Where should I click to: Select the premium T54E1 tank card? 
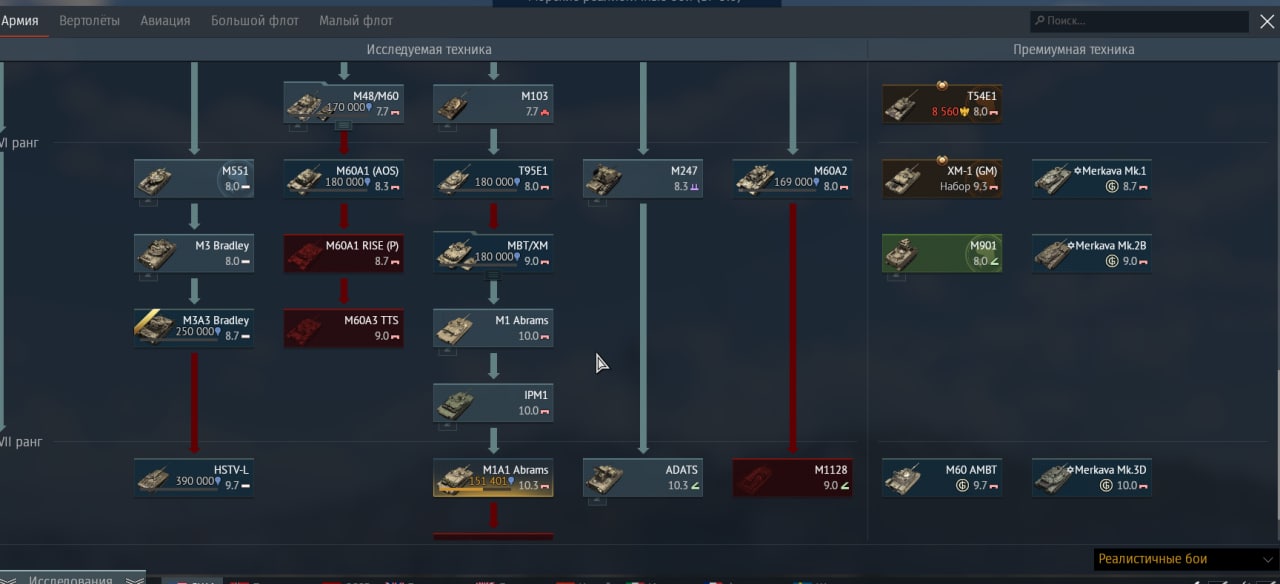942,104
